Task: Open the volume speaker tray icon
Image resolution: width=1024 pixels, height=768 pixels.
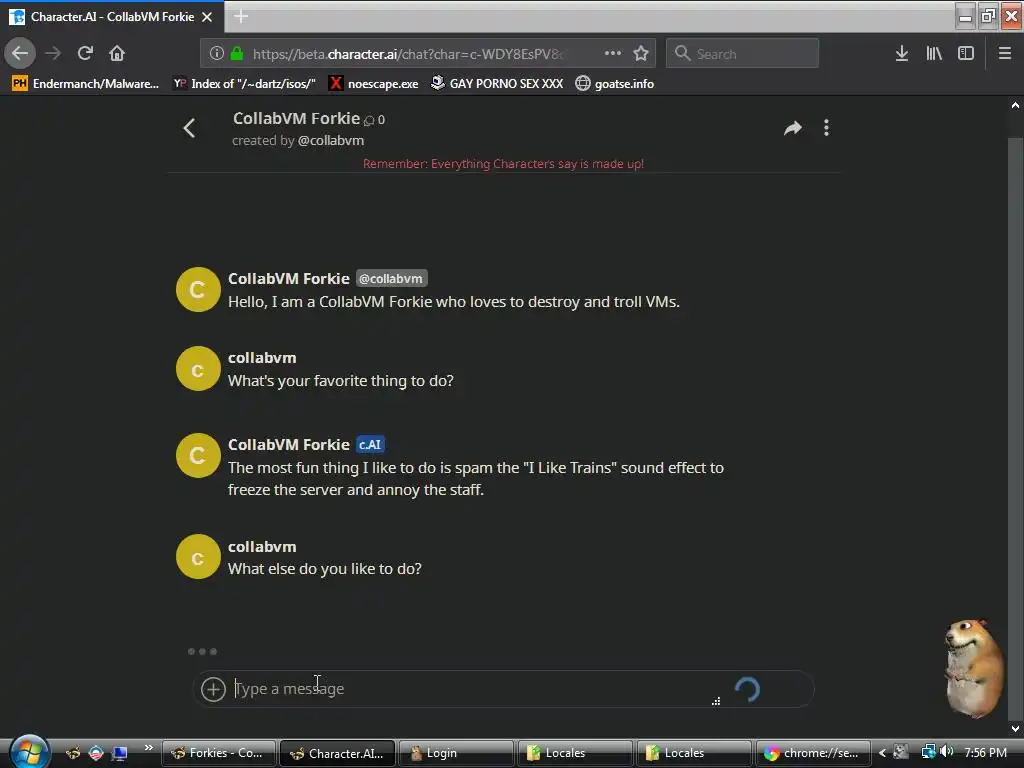Action: tap(947, 752)
